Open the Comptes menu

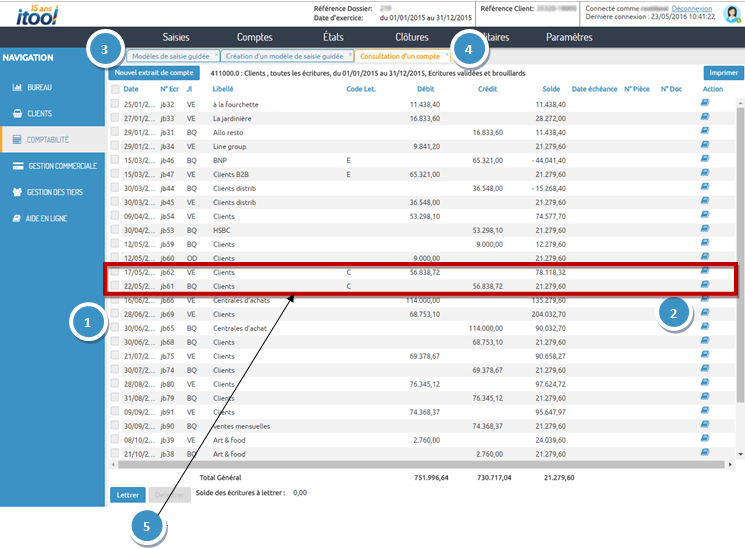click(254, 37)
